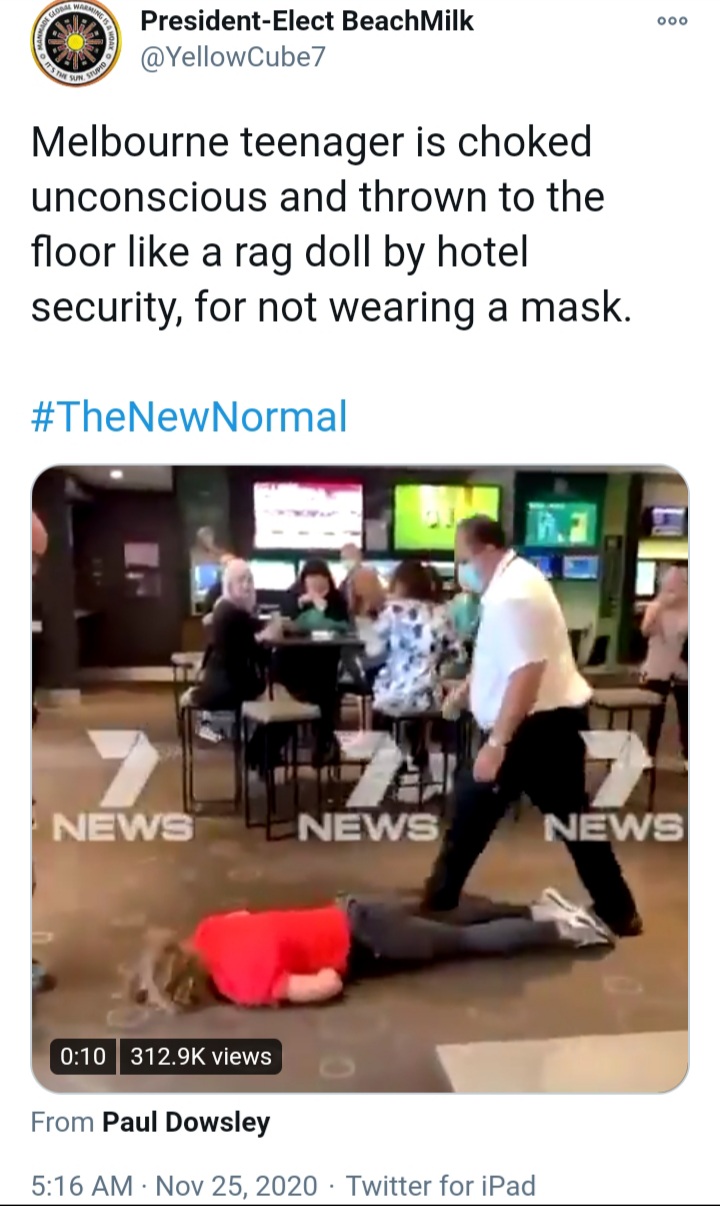Open Paul Dowsley's profile link
720x1206 pixels.
(x=186, y=1123)
